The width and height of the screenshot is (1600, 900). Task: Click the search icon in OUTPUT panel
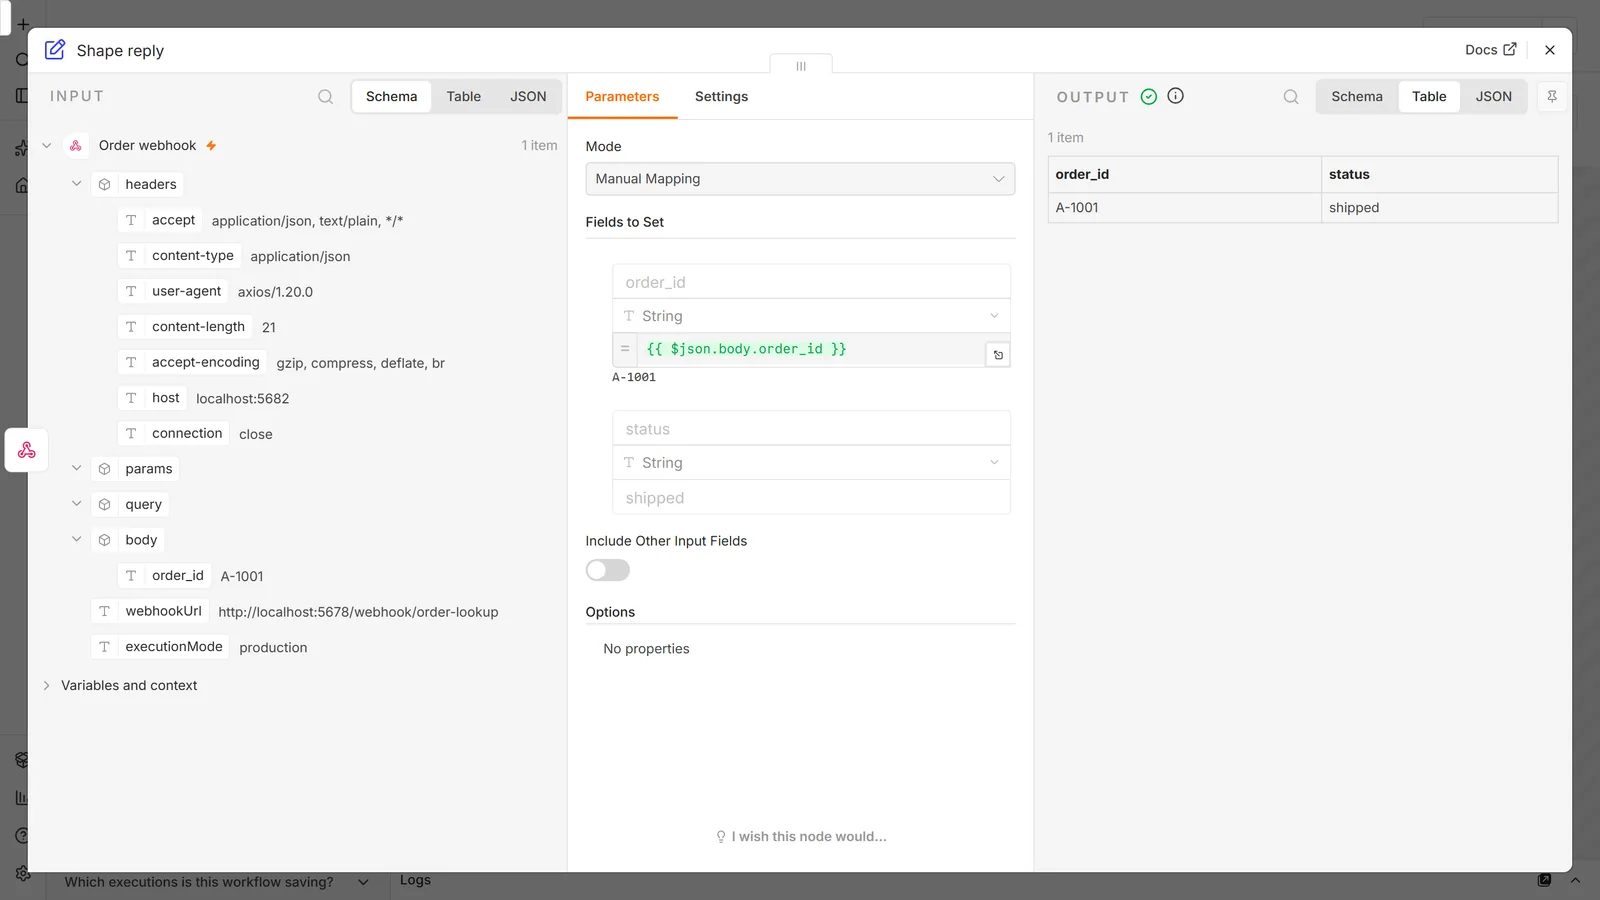click(1291, 97)
